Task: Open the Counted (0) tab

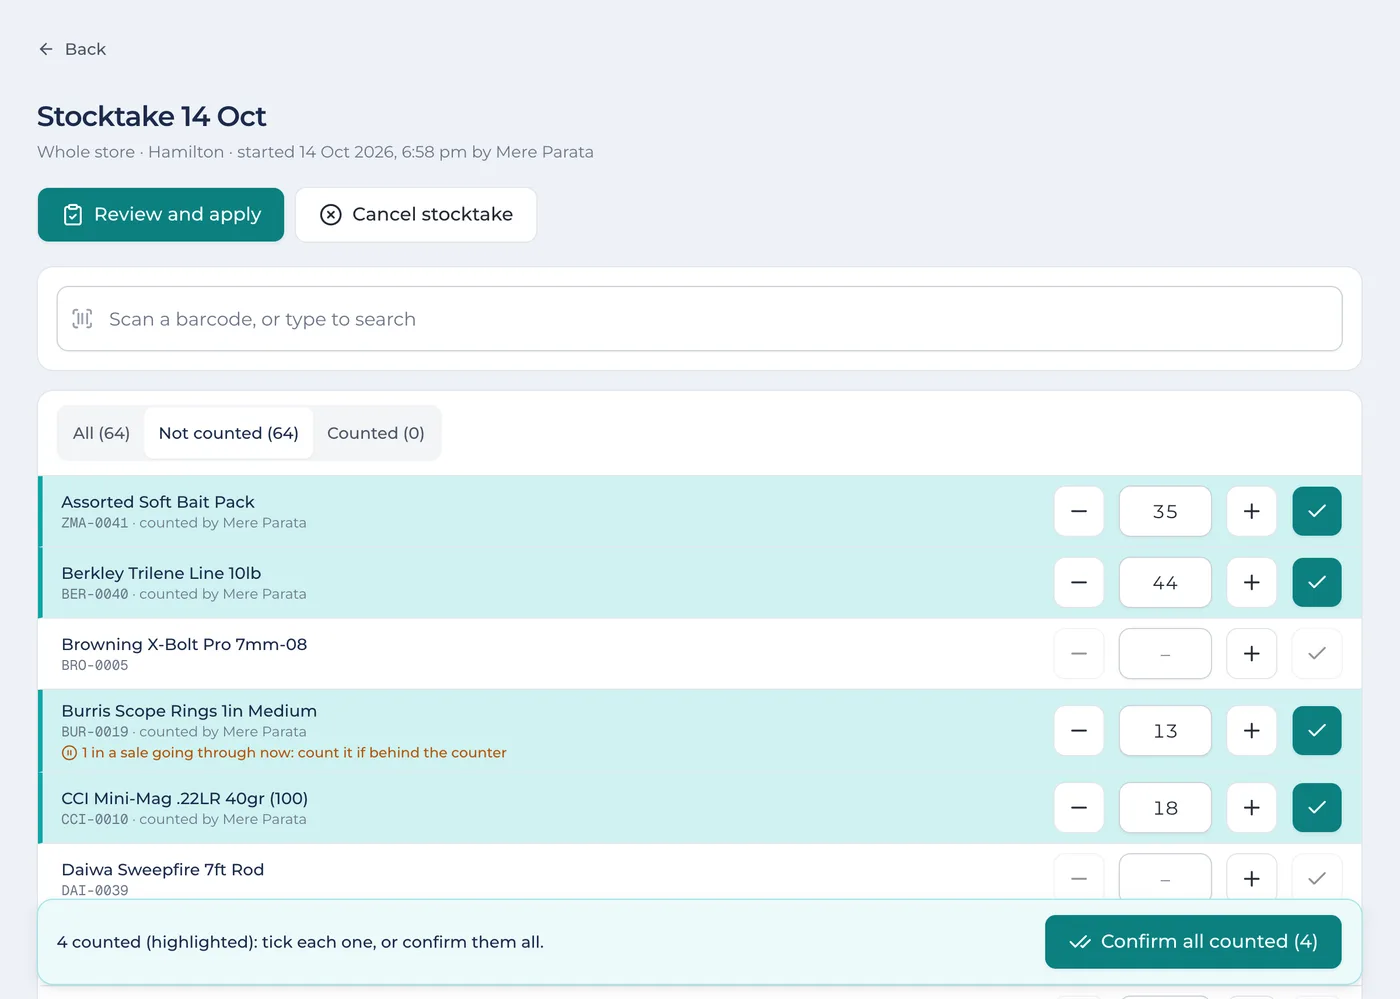Action: (x=376, y=433)
